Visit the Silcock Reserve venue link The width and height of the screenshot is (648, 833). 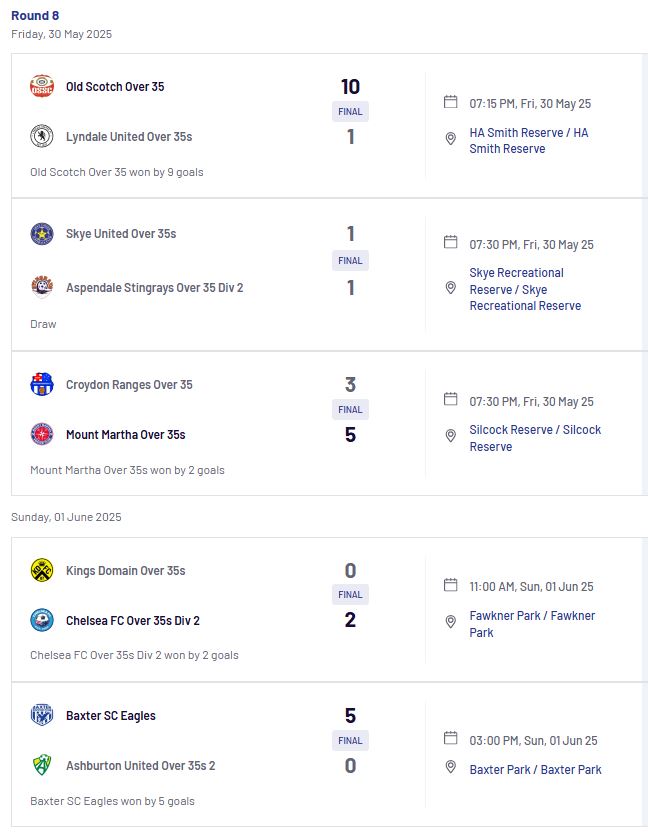click(535, 438)
